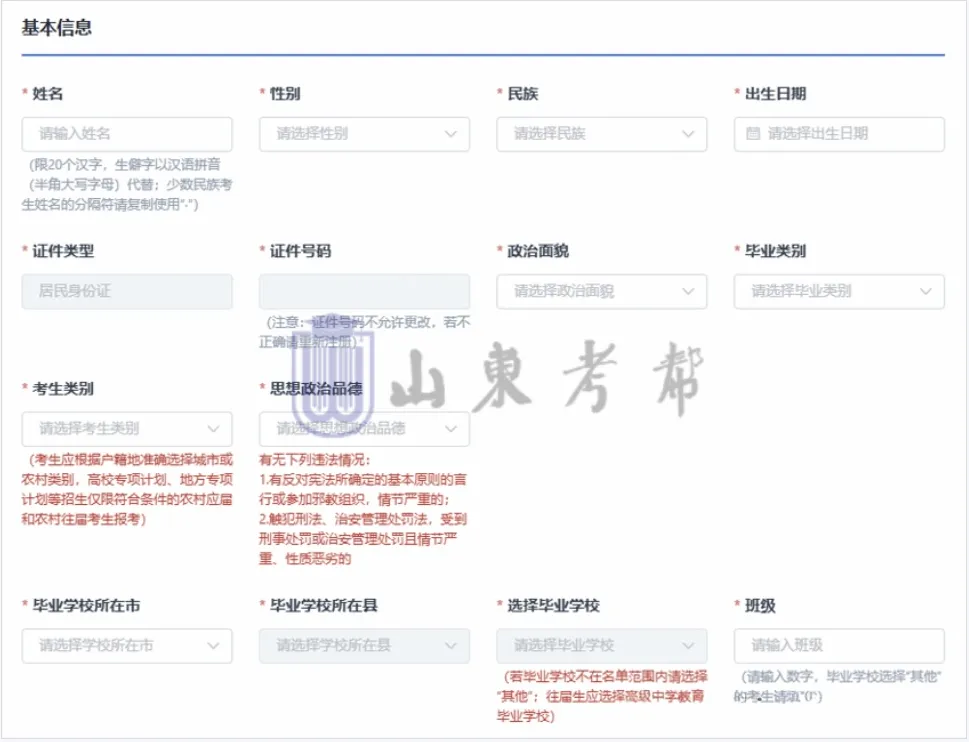Click the chevron arrow in 思想政治品德 dropdown

451,429
